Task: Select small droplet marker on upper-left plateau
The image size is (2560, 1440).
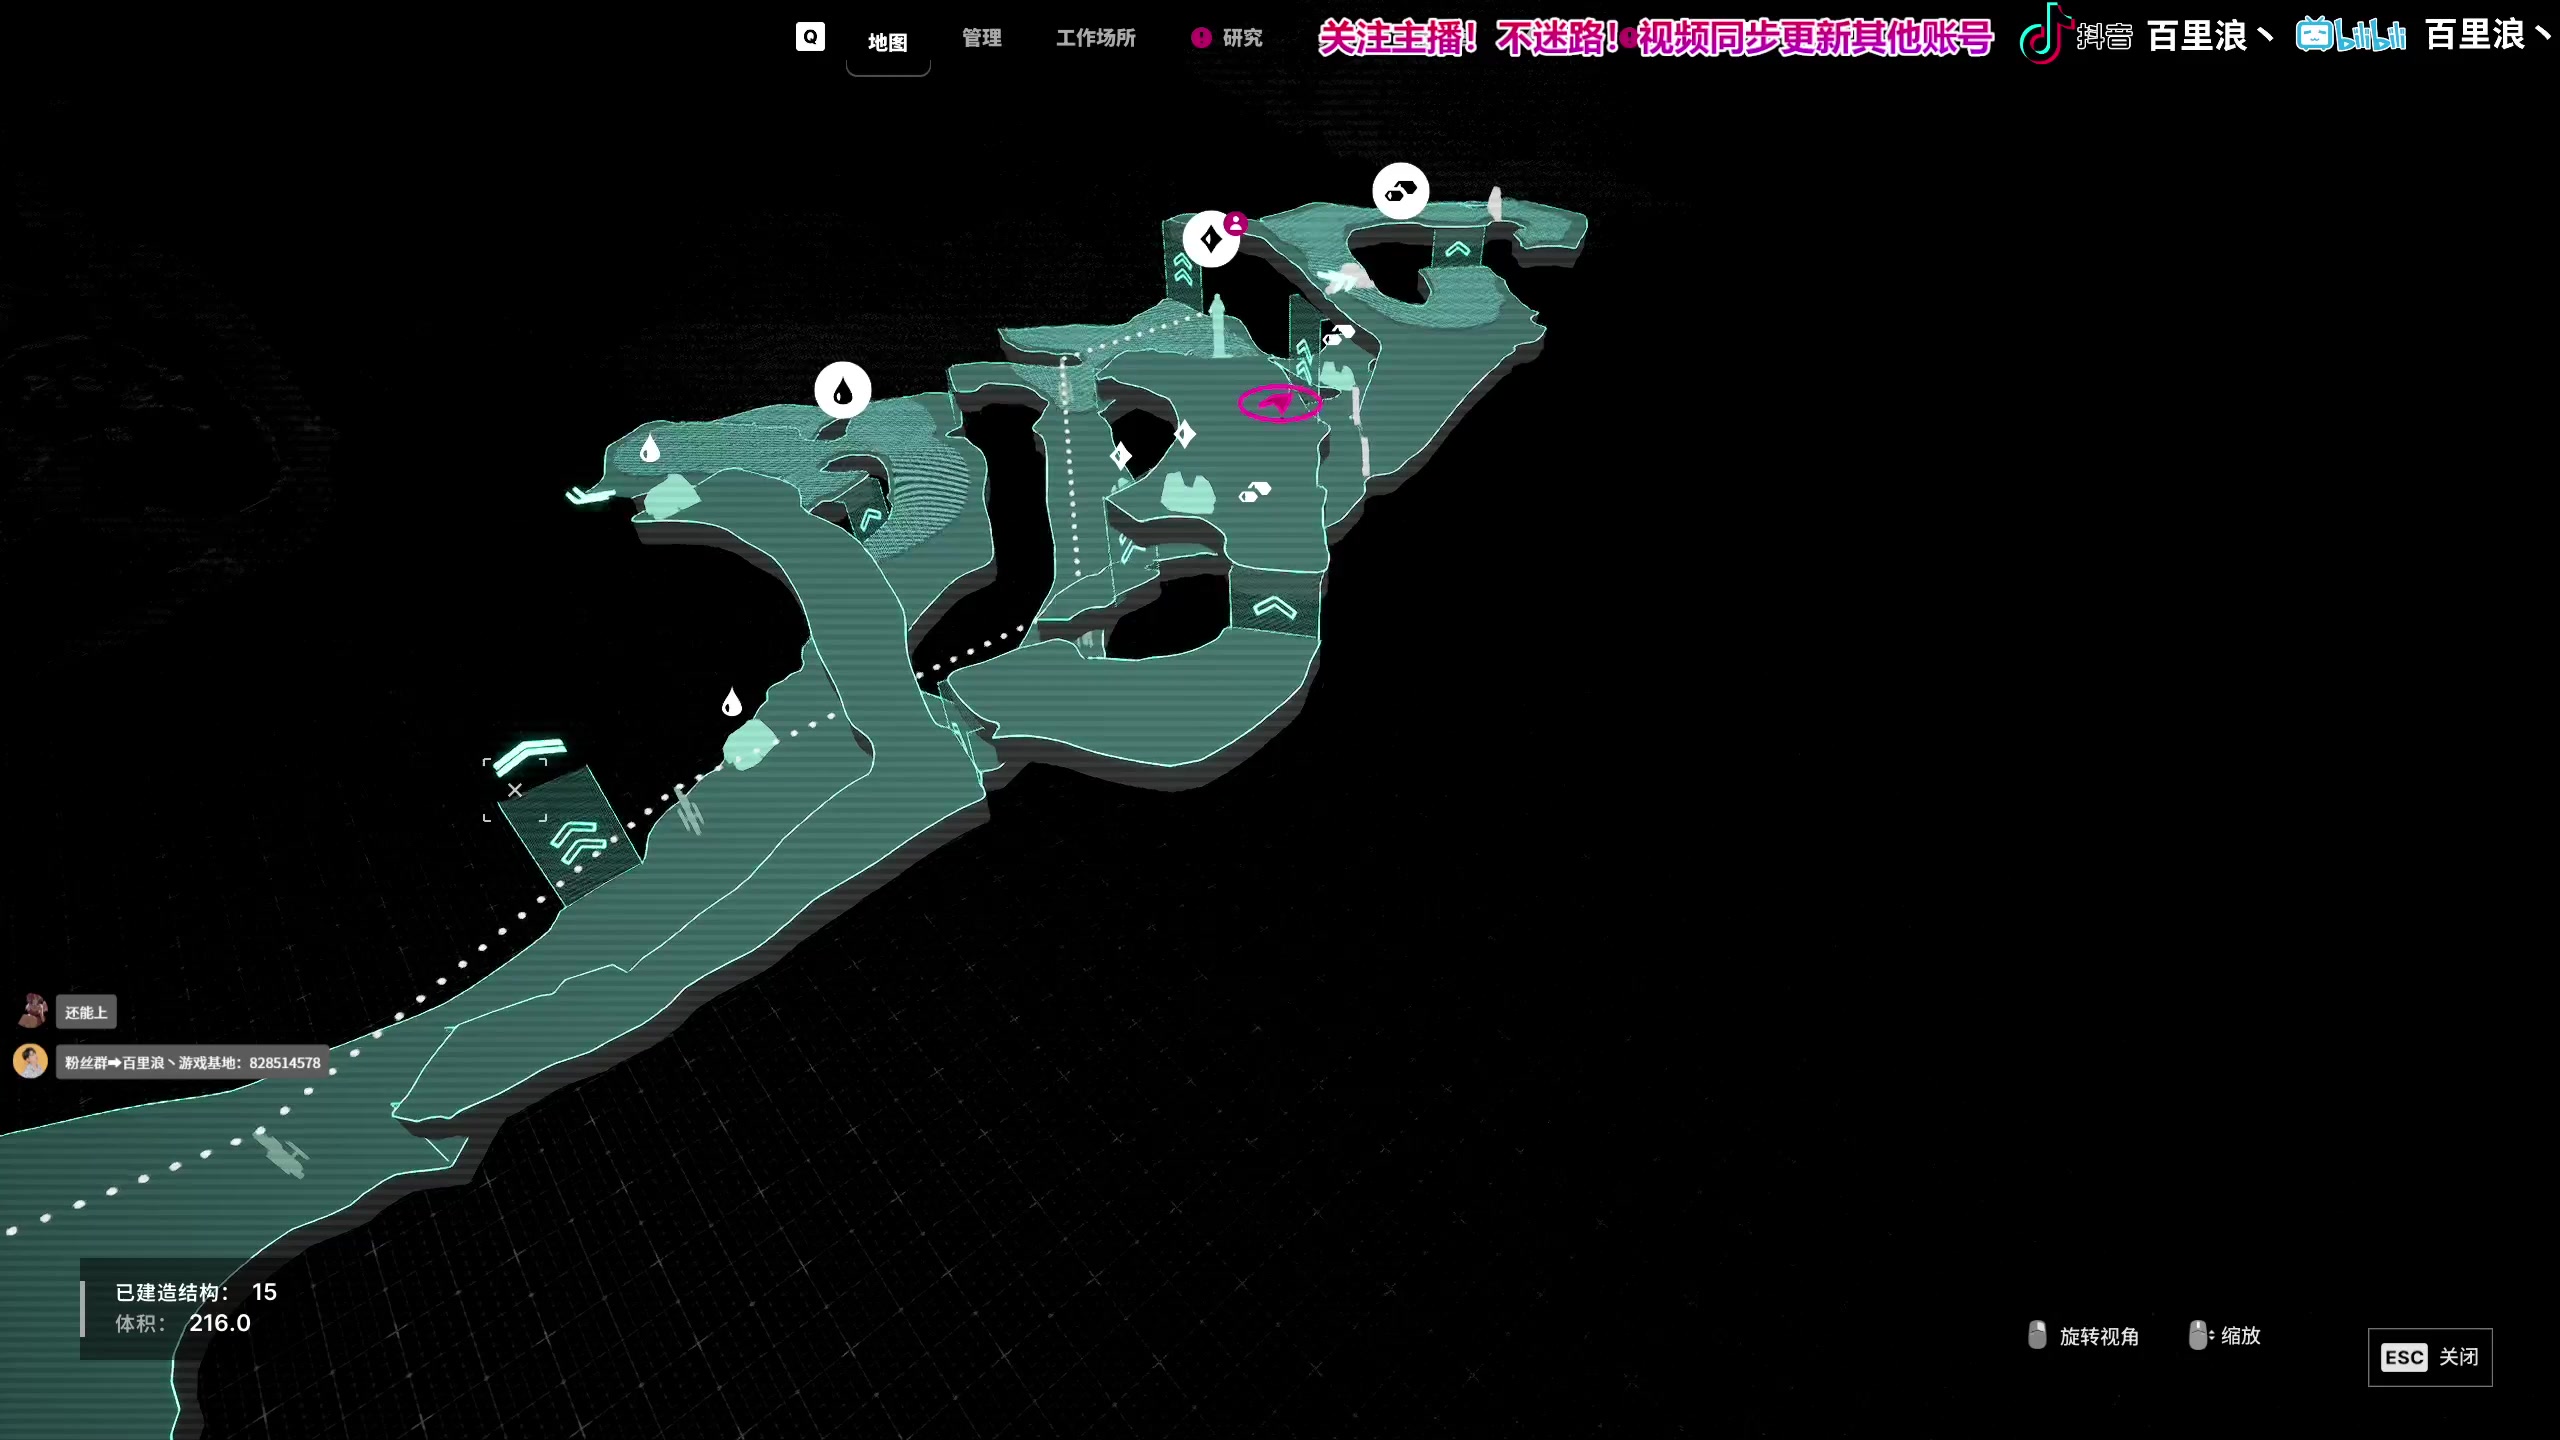Action: [650, 448]
